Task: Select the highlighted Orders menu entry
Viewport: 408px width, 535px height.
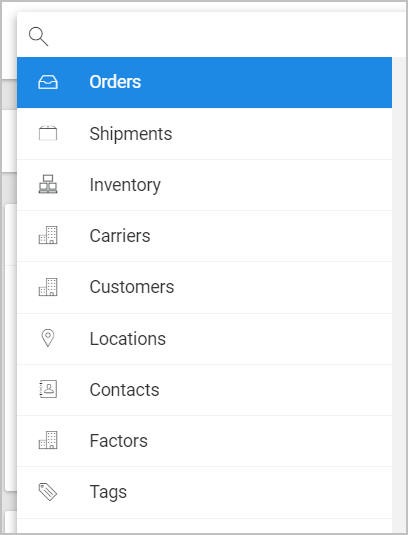Action: [204, 83]
